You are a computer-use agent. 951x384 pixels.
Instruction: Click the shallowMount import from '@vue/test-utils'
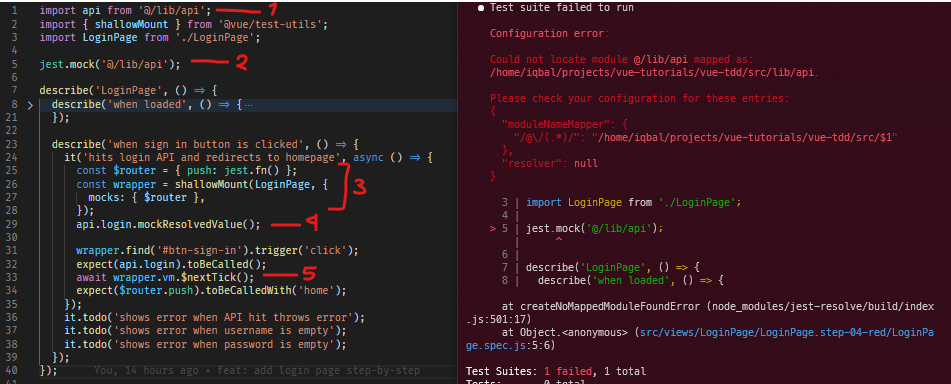pyautogui.click(x=184, y=24)
